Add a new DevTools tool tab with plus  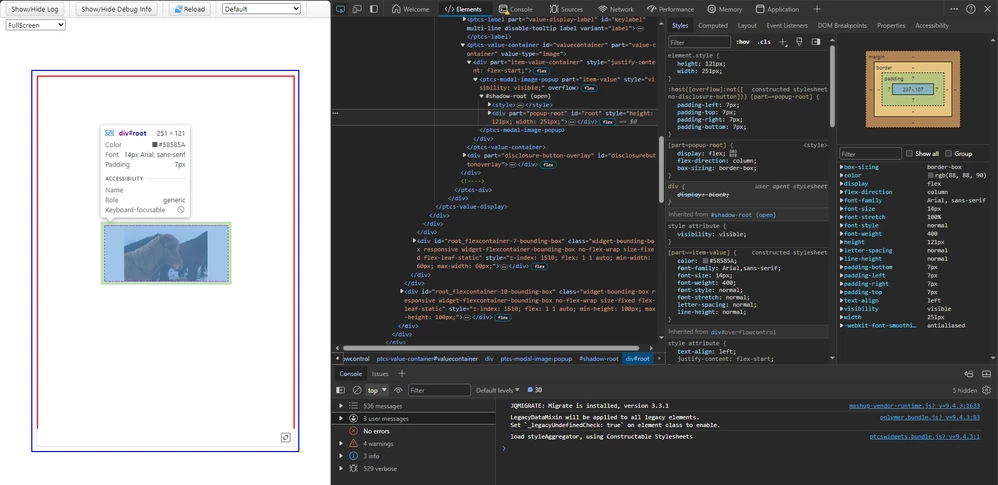tap(817, 9)
